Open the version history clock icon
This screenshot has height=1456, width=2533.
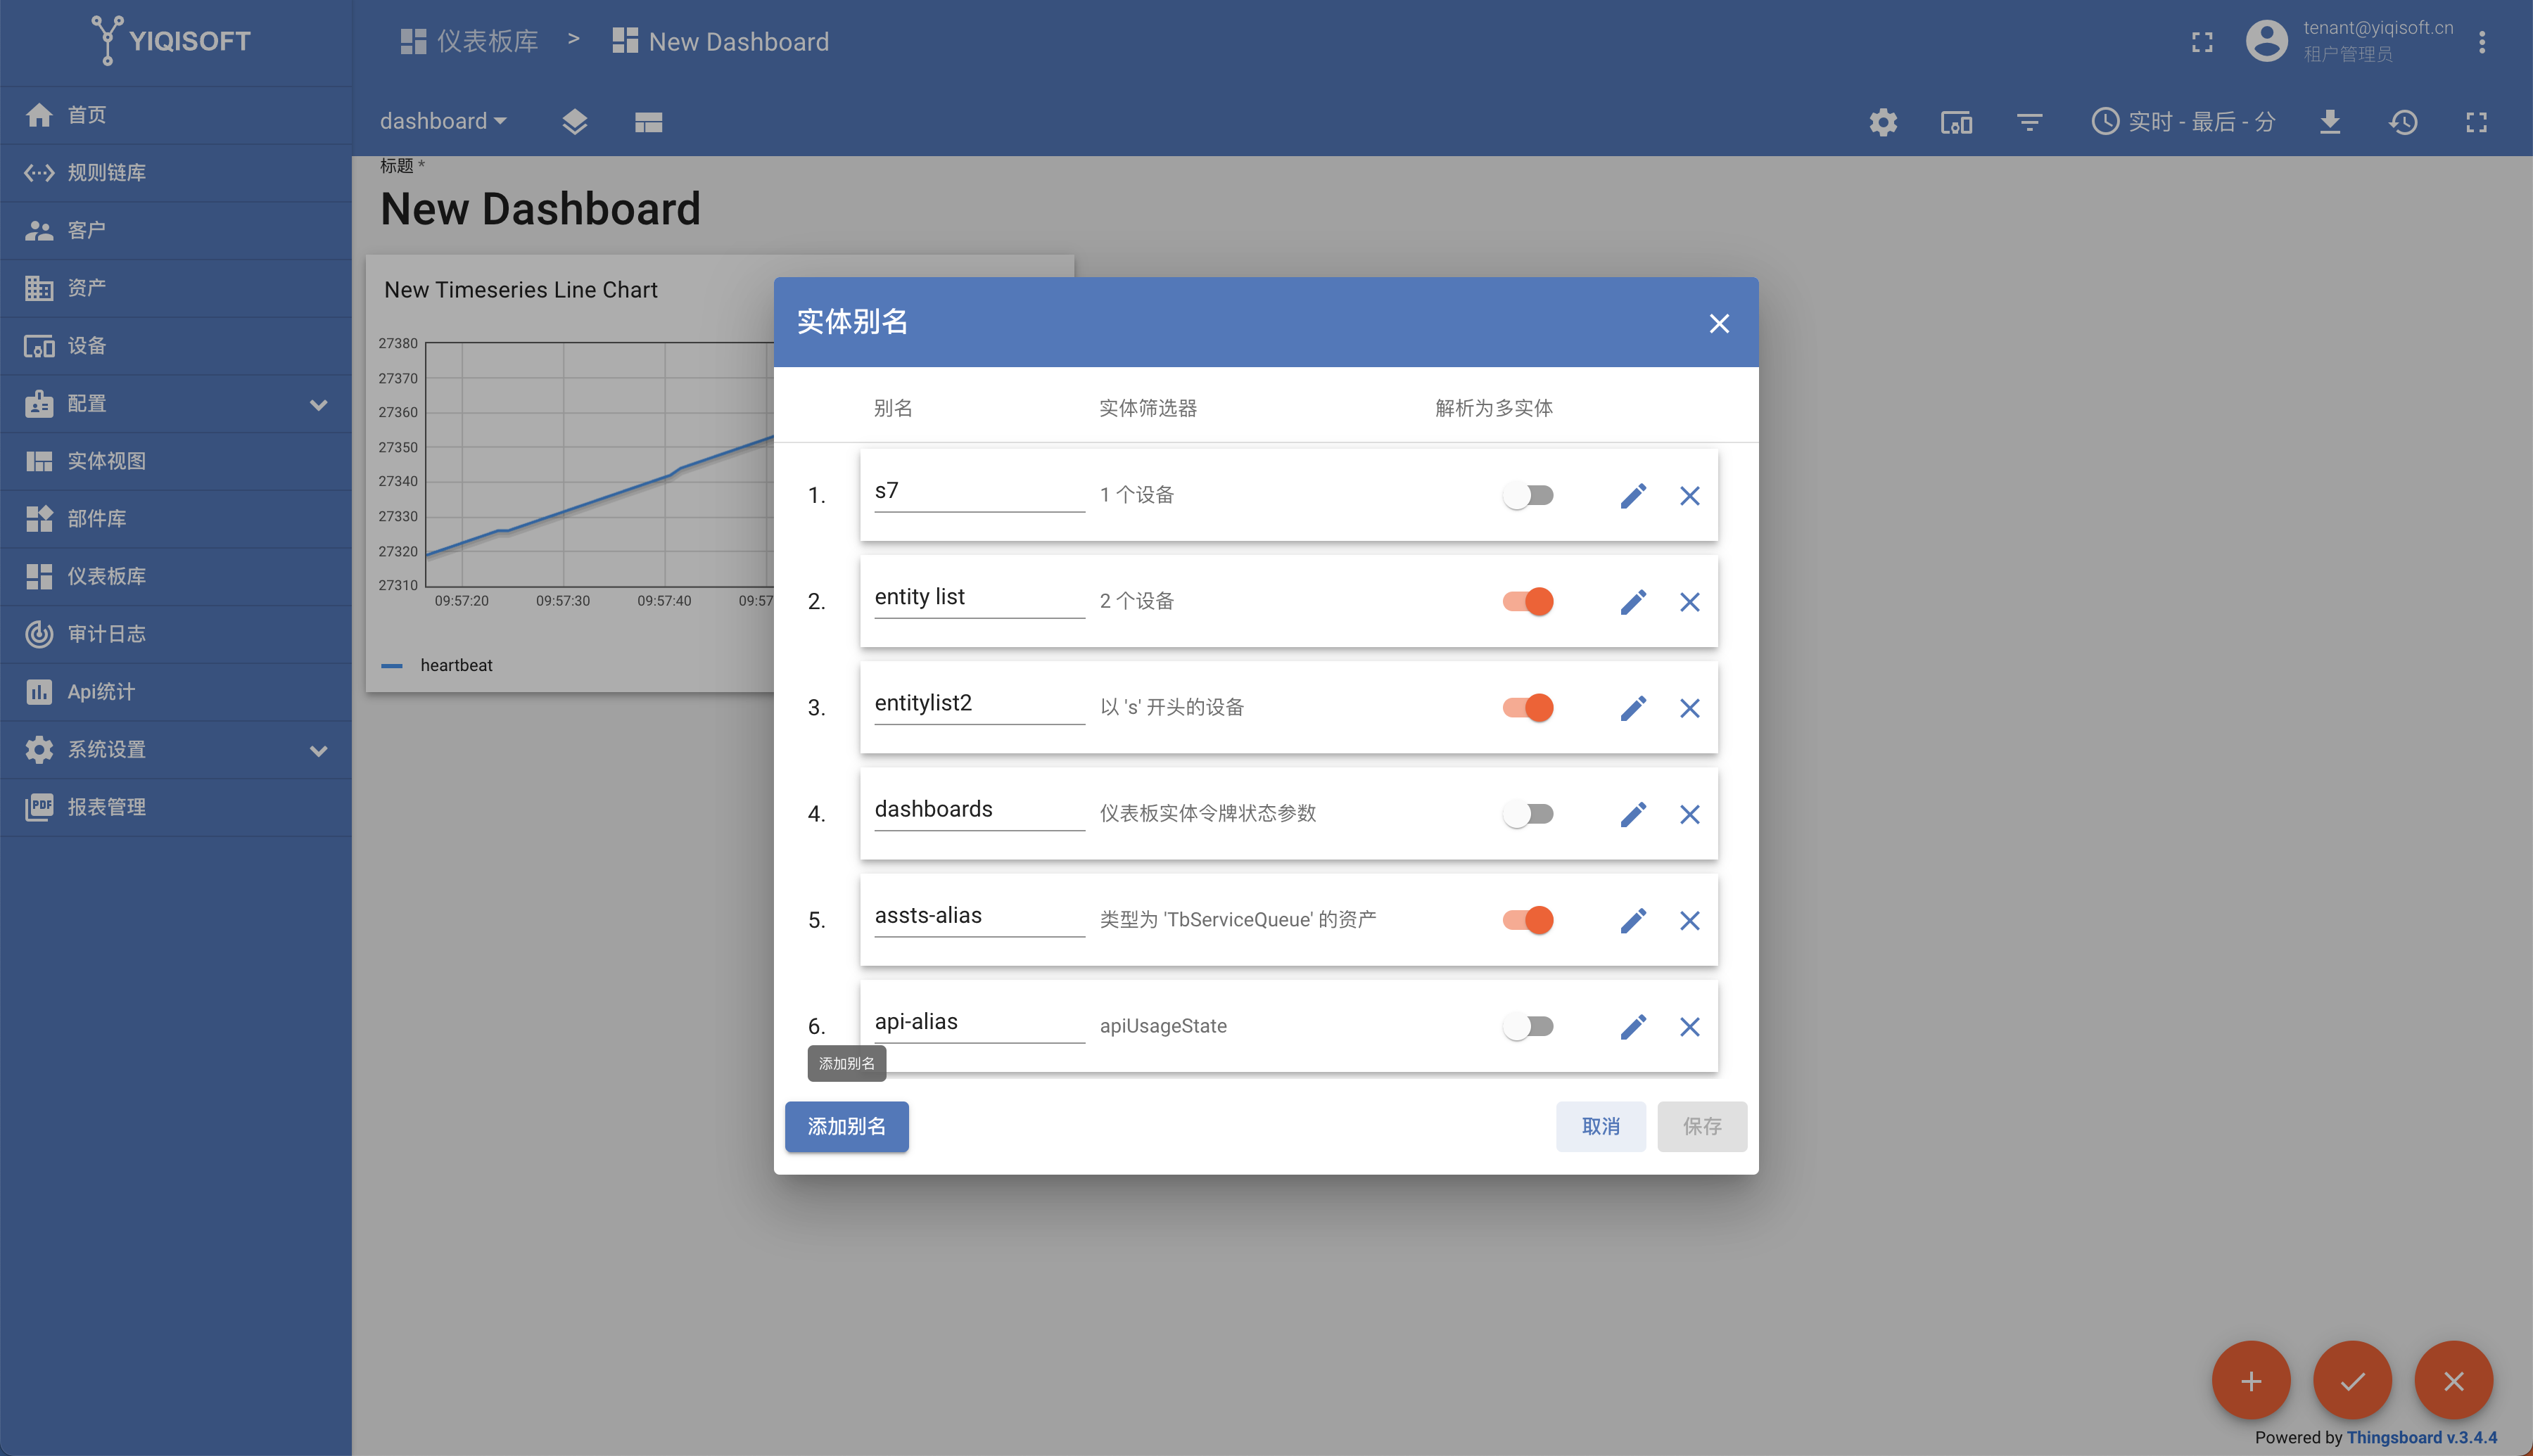point(2403,122)
